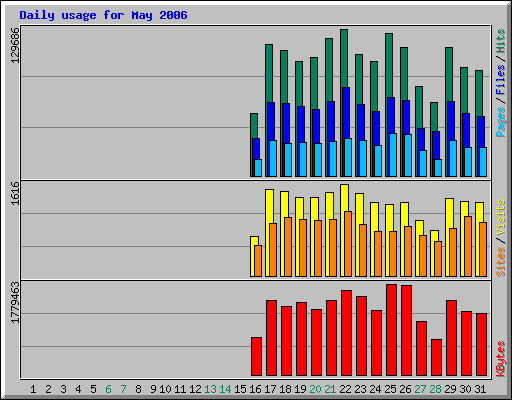Screen dimensions: 512x400
Task: Click the 1779463 y-axis value
Action: tap(15, 303)
